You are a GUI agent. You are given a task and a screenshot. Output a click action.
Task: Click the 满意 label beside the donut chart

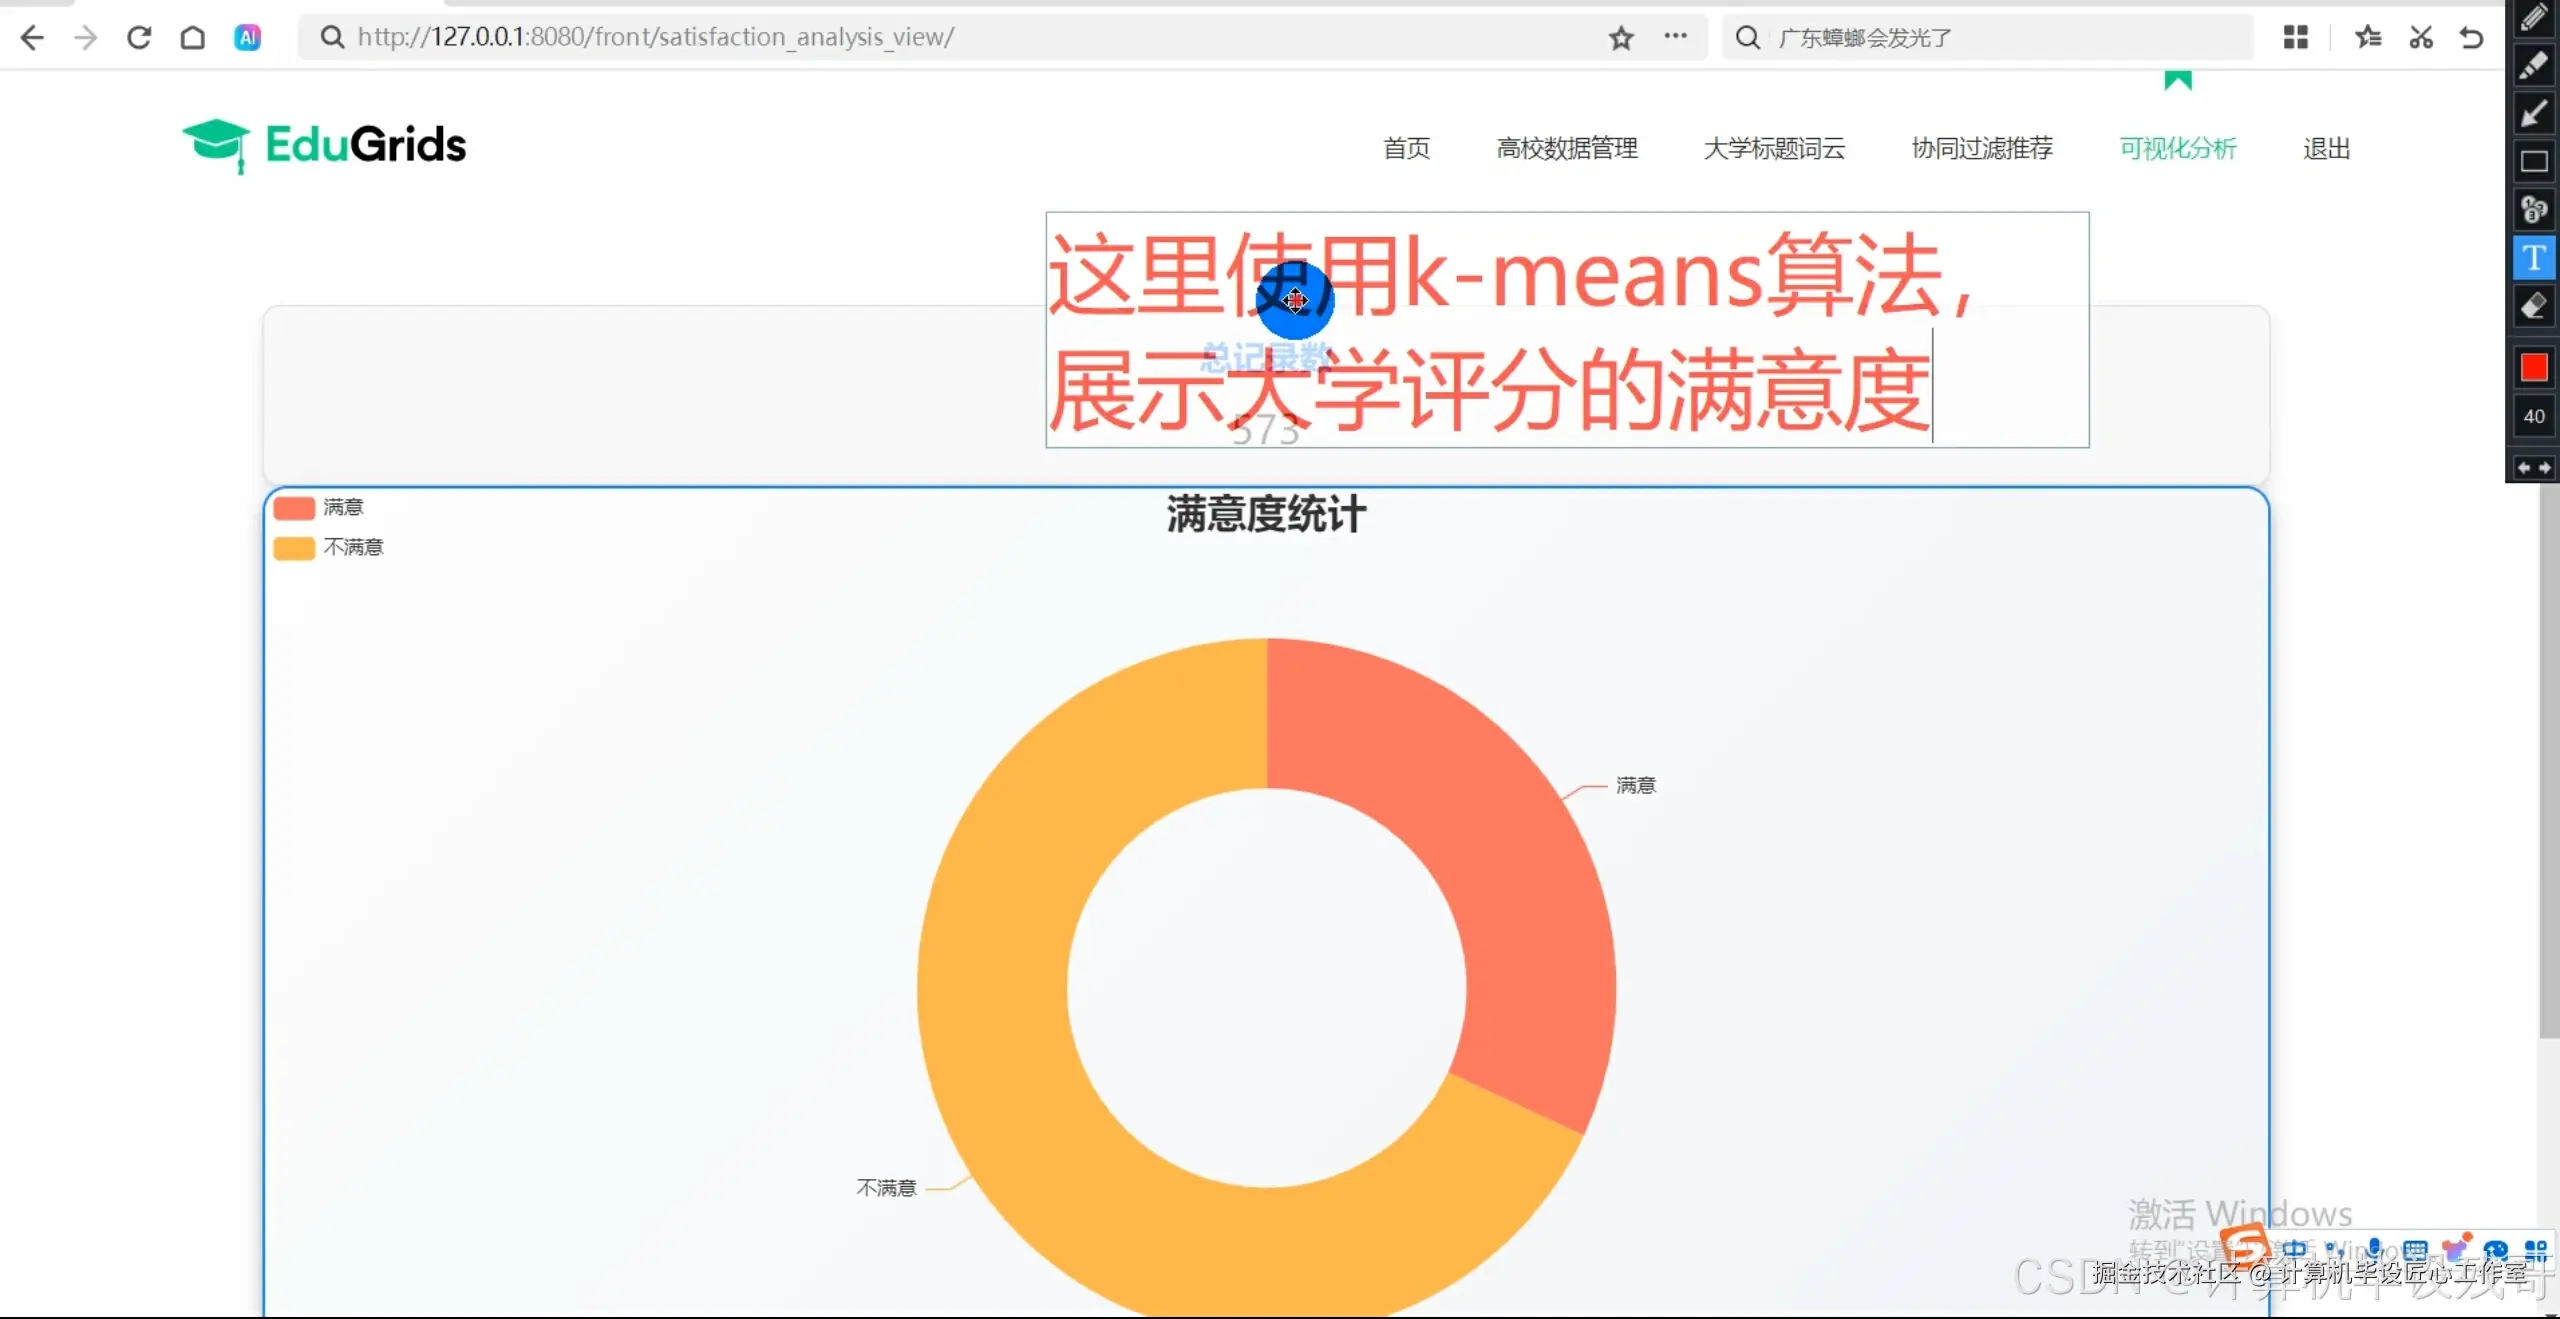coord(1636,786)
